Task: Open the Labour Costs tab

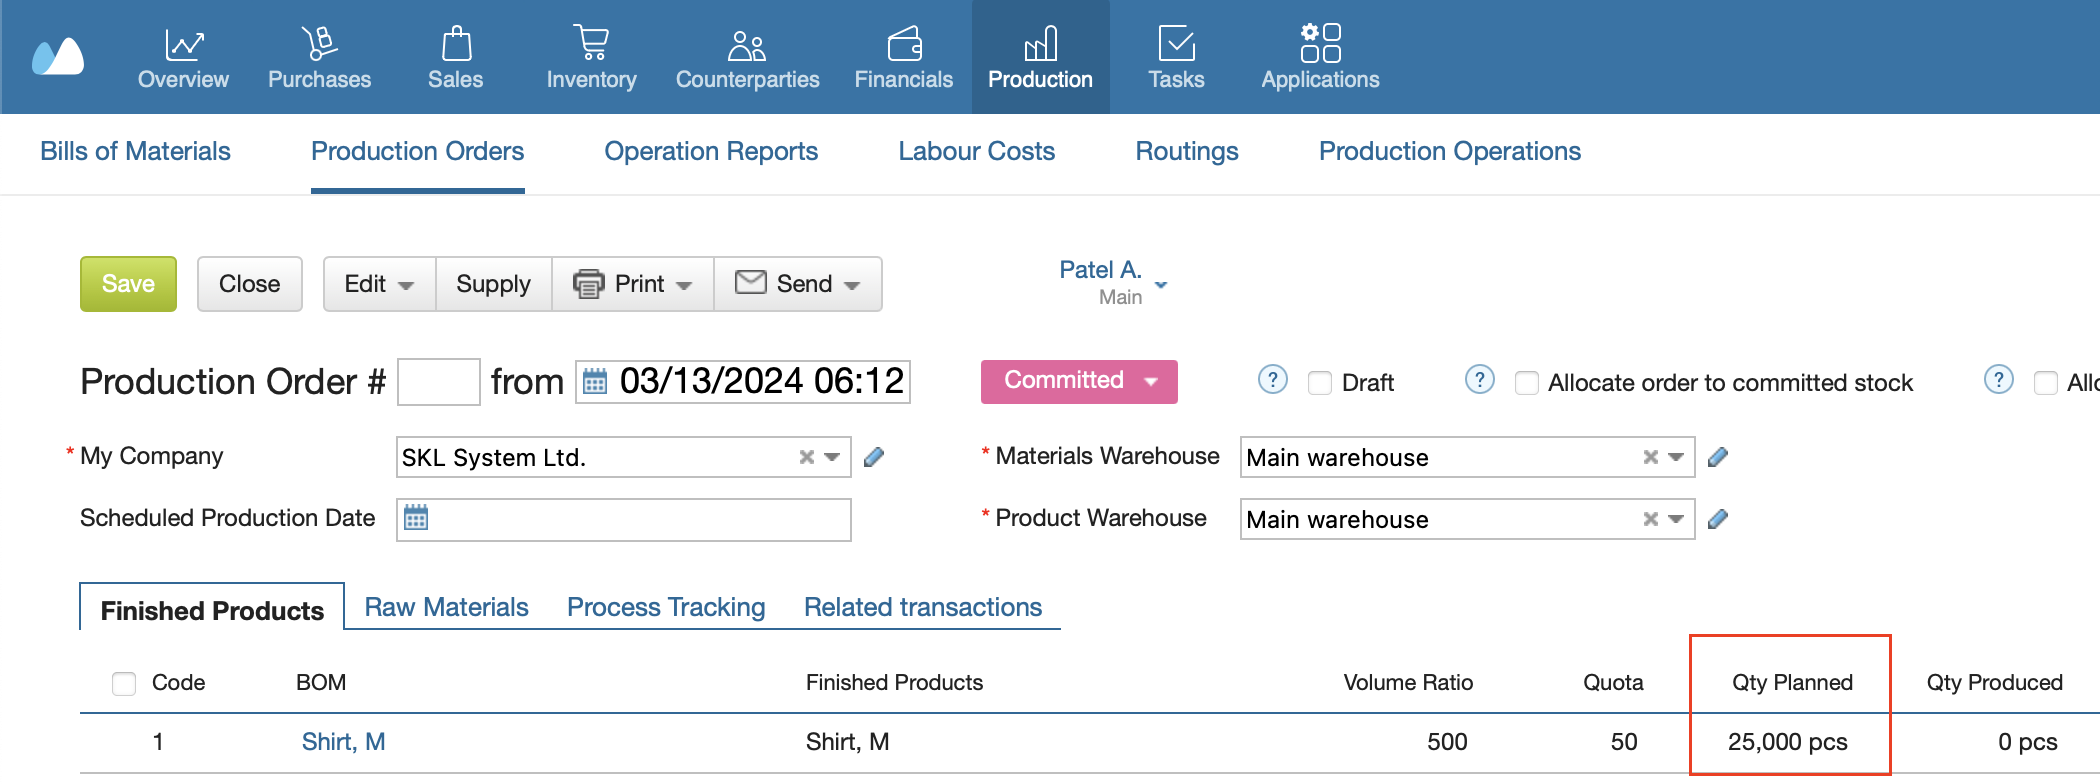Action: pos(976,151)
